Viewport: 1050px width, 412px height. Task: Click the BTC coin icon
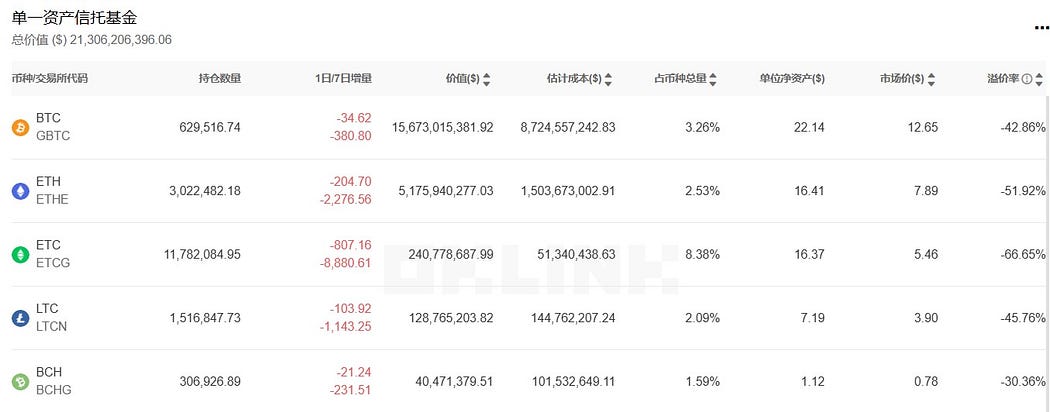(21, 127)
